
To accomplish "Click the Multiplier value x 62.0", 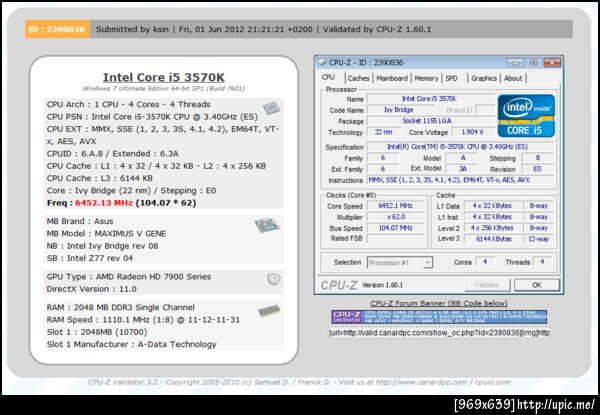I will (x=396, y=217).
